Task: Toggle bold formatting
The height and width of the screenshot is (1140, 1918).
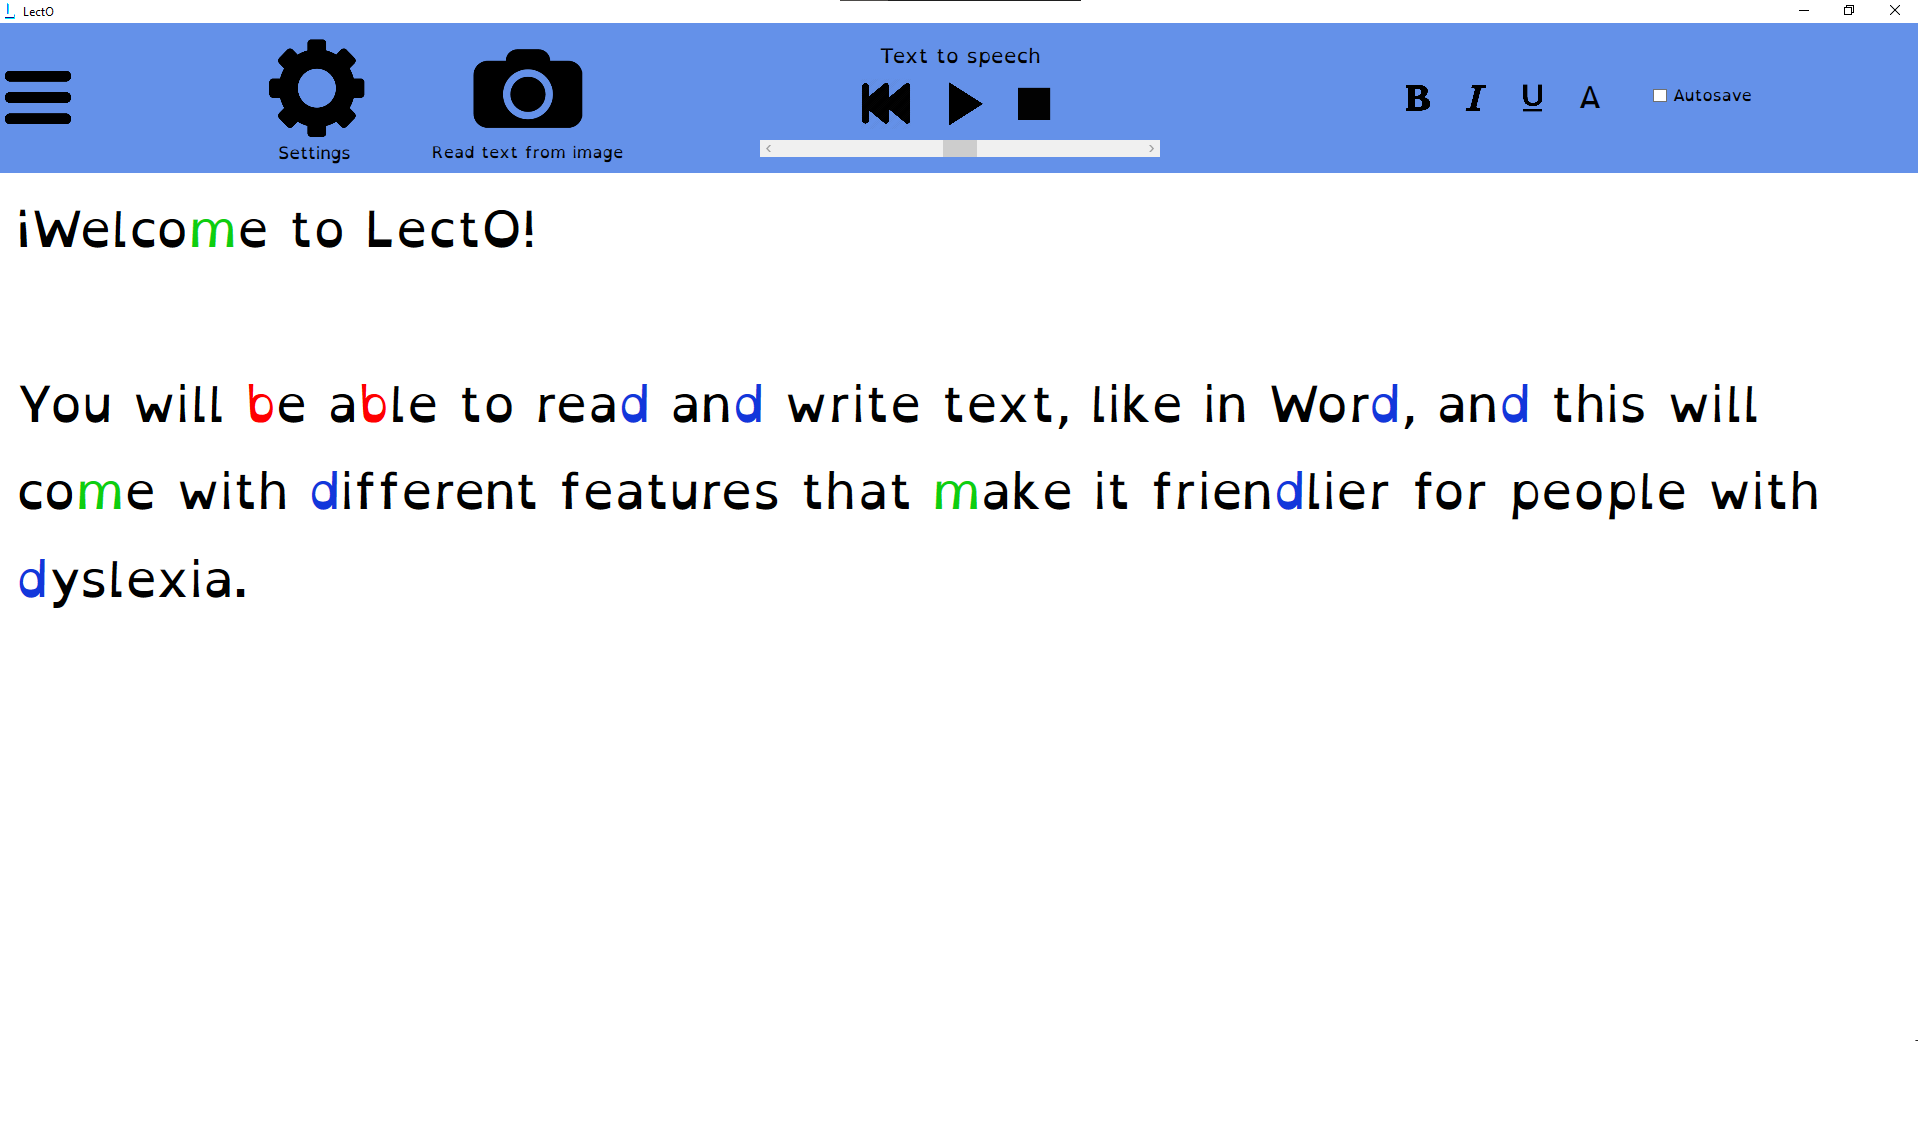Action: tap(1417, 98)
